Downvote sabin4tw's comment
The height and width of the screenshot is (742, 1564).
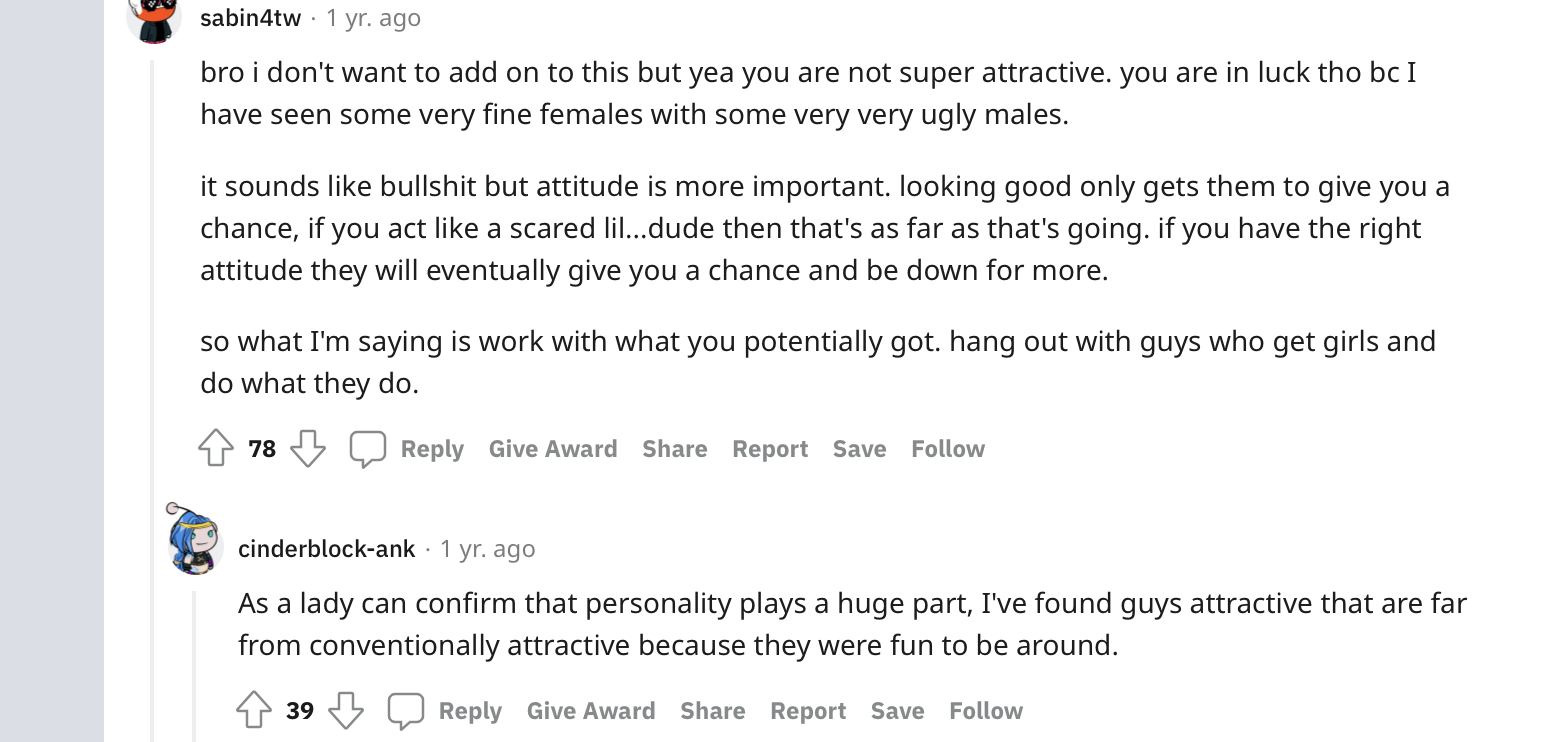tap(308, 448)
